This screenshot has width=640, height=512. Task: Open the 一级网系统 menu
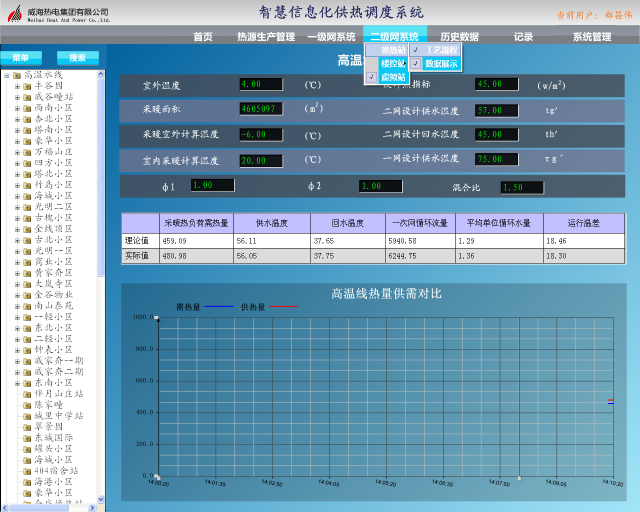pos(331,37)
